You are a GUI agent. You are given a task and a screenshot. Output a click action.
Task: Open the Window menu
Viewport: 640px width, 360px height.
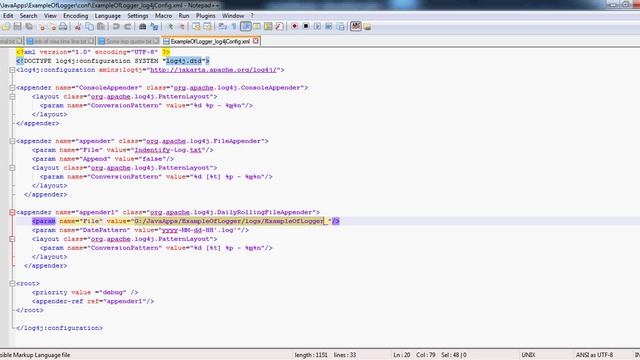tap(233, 16)
